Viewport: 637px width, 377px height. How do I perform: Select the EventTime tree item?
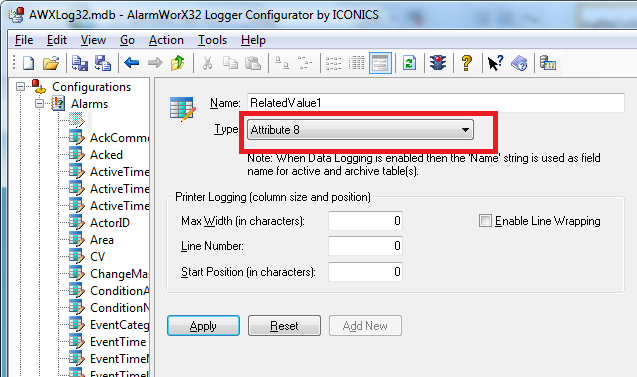coord(118,342)
